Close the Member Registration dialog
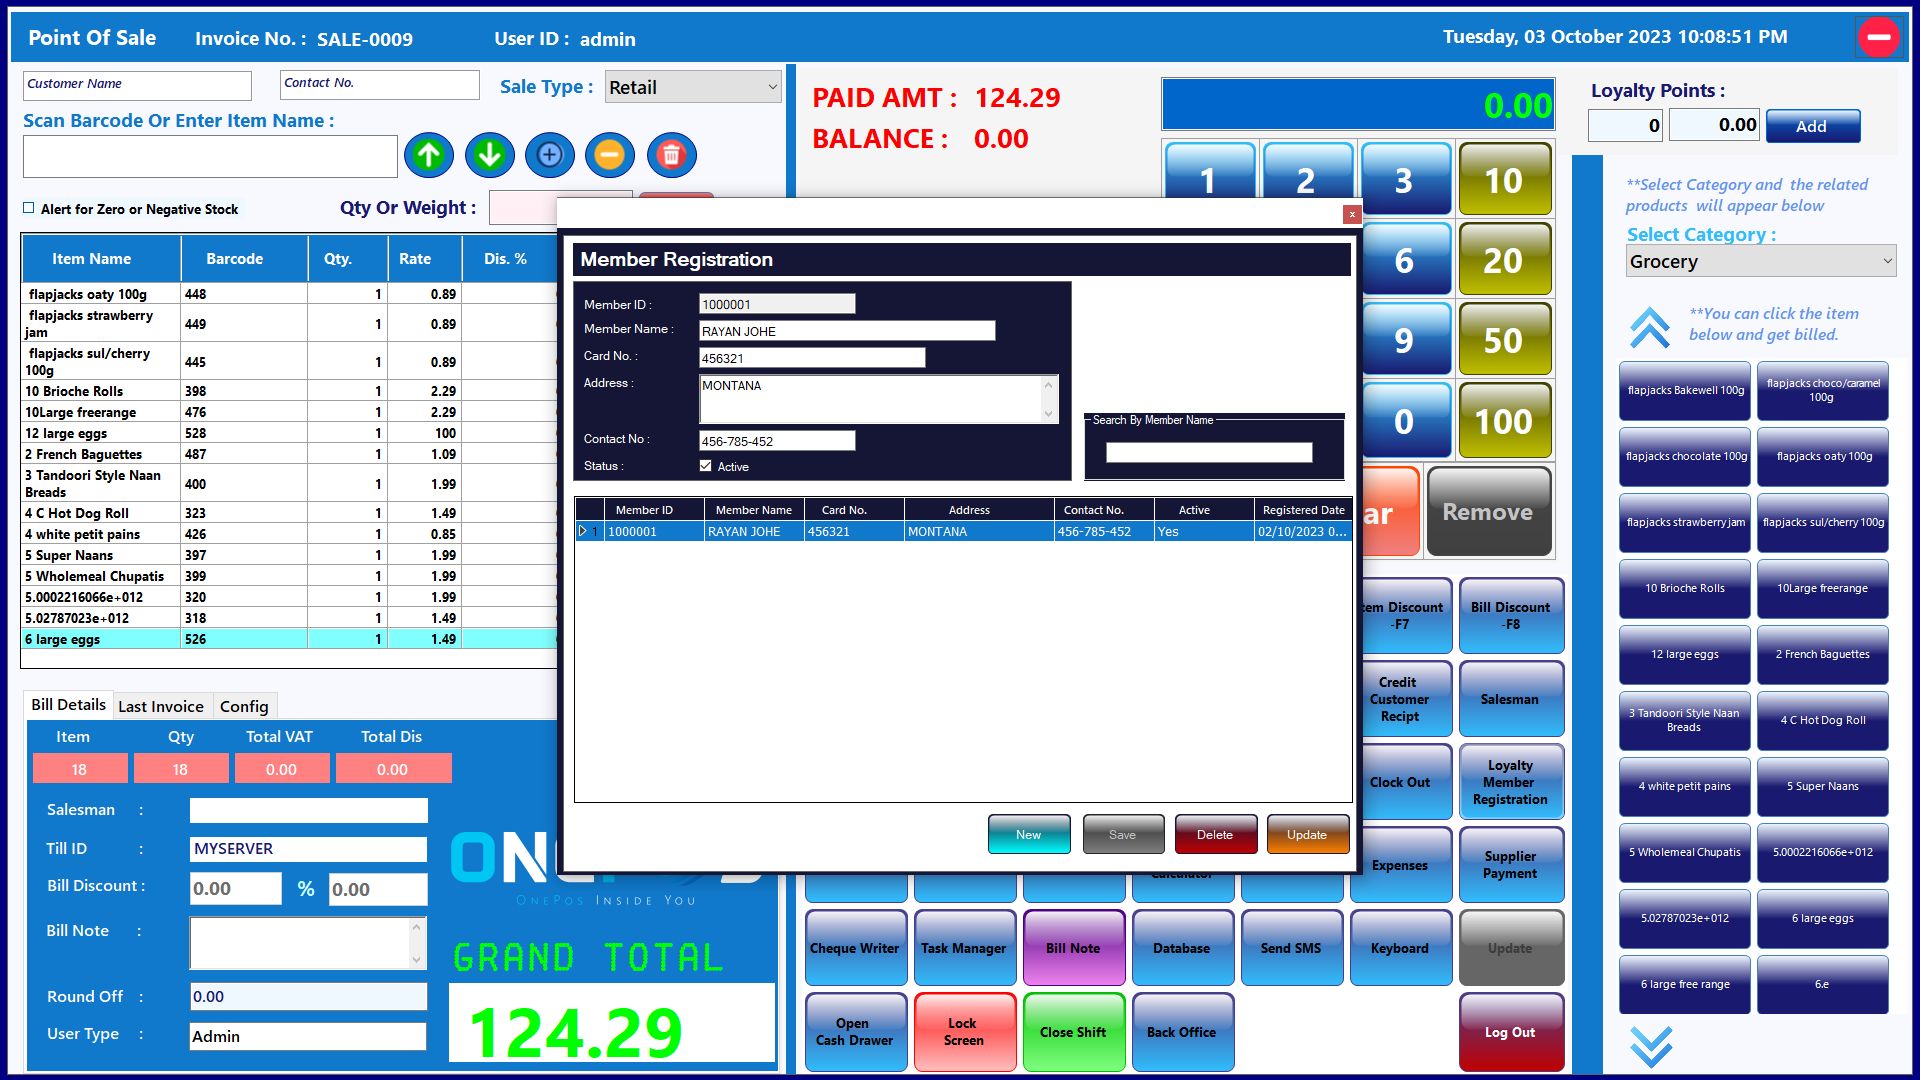This screenshot has height=1080, width=1920. 1351,214
